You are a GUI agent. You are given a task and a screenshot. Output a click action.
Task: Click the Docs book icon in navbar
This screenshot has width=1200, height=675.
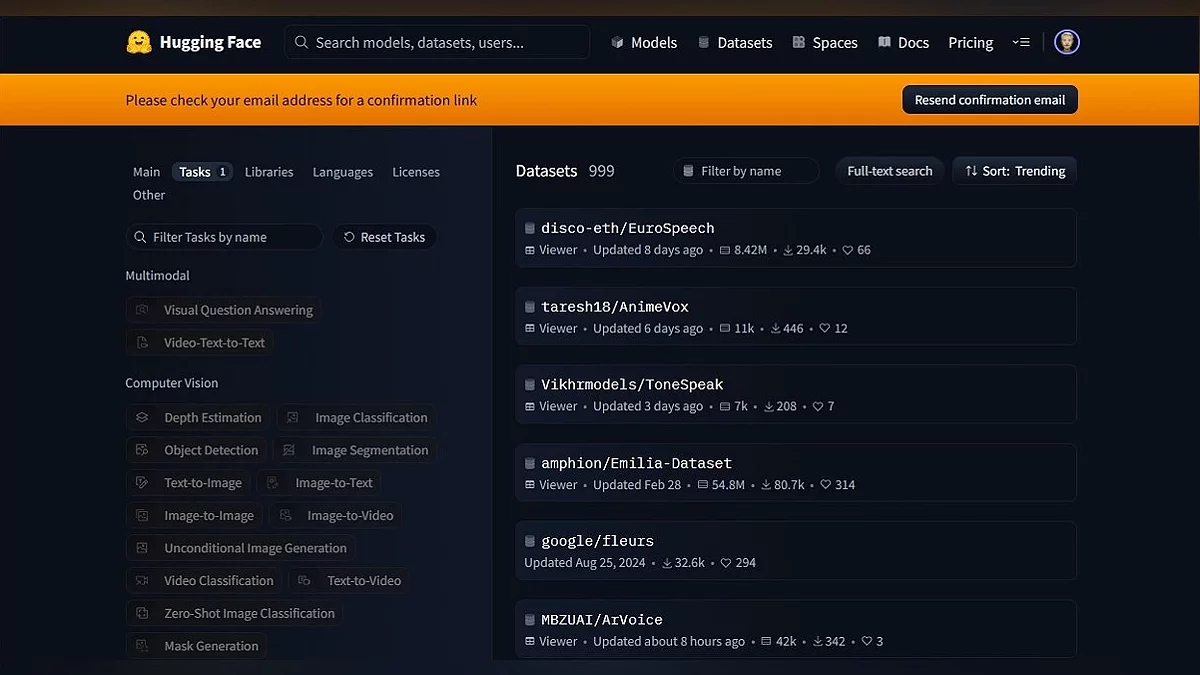pyautogui.click(x=884, y=43)
